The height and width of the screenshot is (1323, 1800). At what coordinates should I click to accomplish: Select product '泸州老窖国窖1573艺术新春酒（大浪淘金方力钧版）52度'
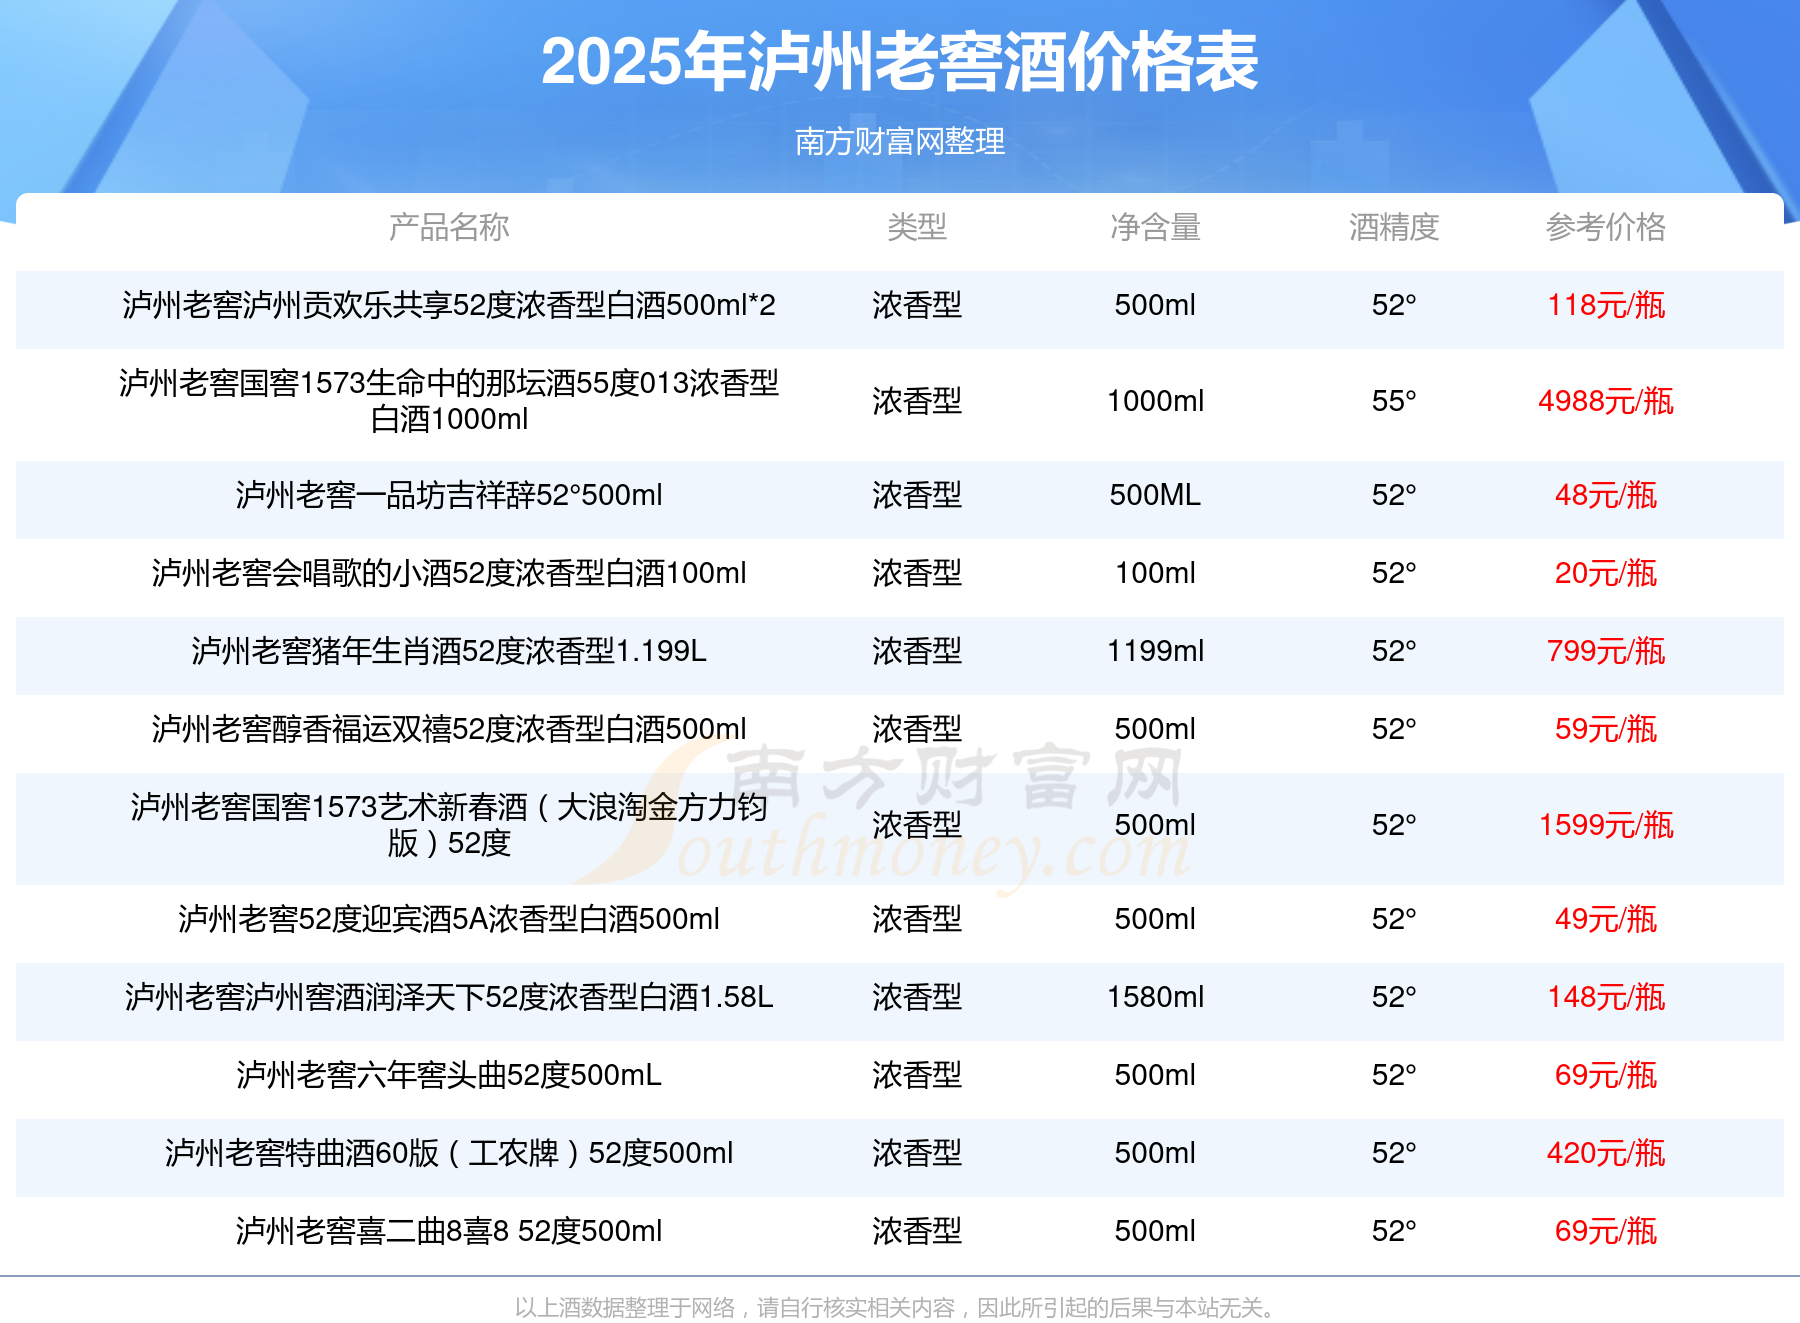click(x=449, y=825)
